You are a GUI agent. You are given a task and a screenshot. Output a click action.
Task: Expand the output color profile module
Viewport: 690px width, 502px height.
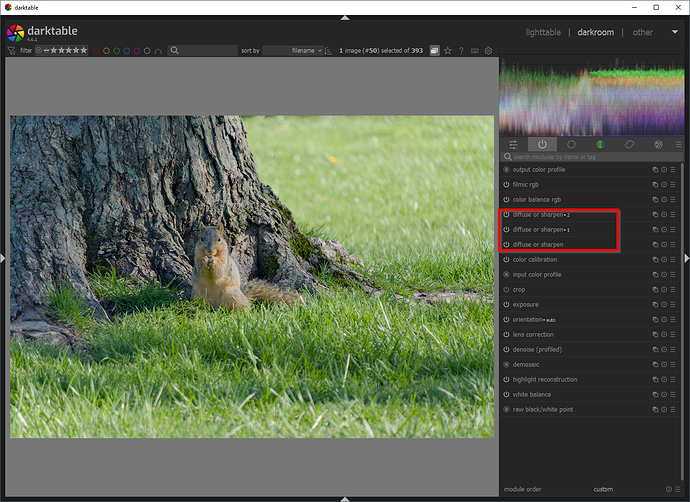[x=539, y=170]
